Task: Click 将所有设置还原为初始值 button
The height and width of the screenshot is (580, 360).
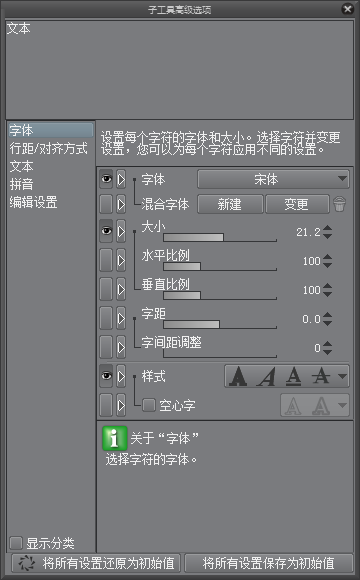Action: pyautogui.click(x=96, y=563)
